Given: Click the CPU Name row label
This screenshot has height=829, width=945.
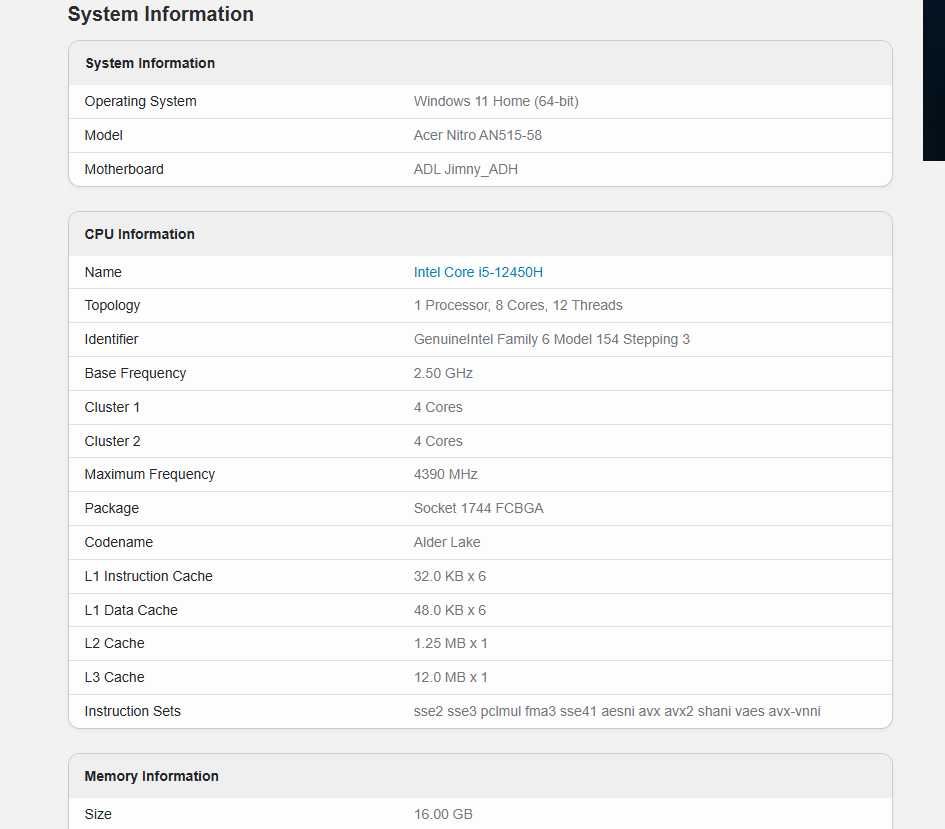Looking at the screenshot, I should pos(103,272).
